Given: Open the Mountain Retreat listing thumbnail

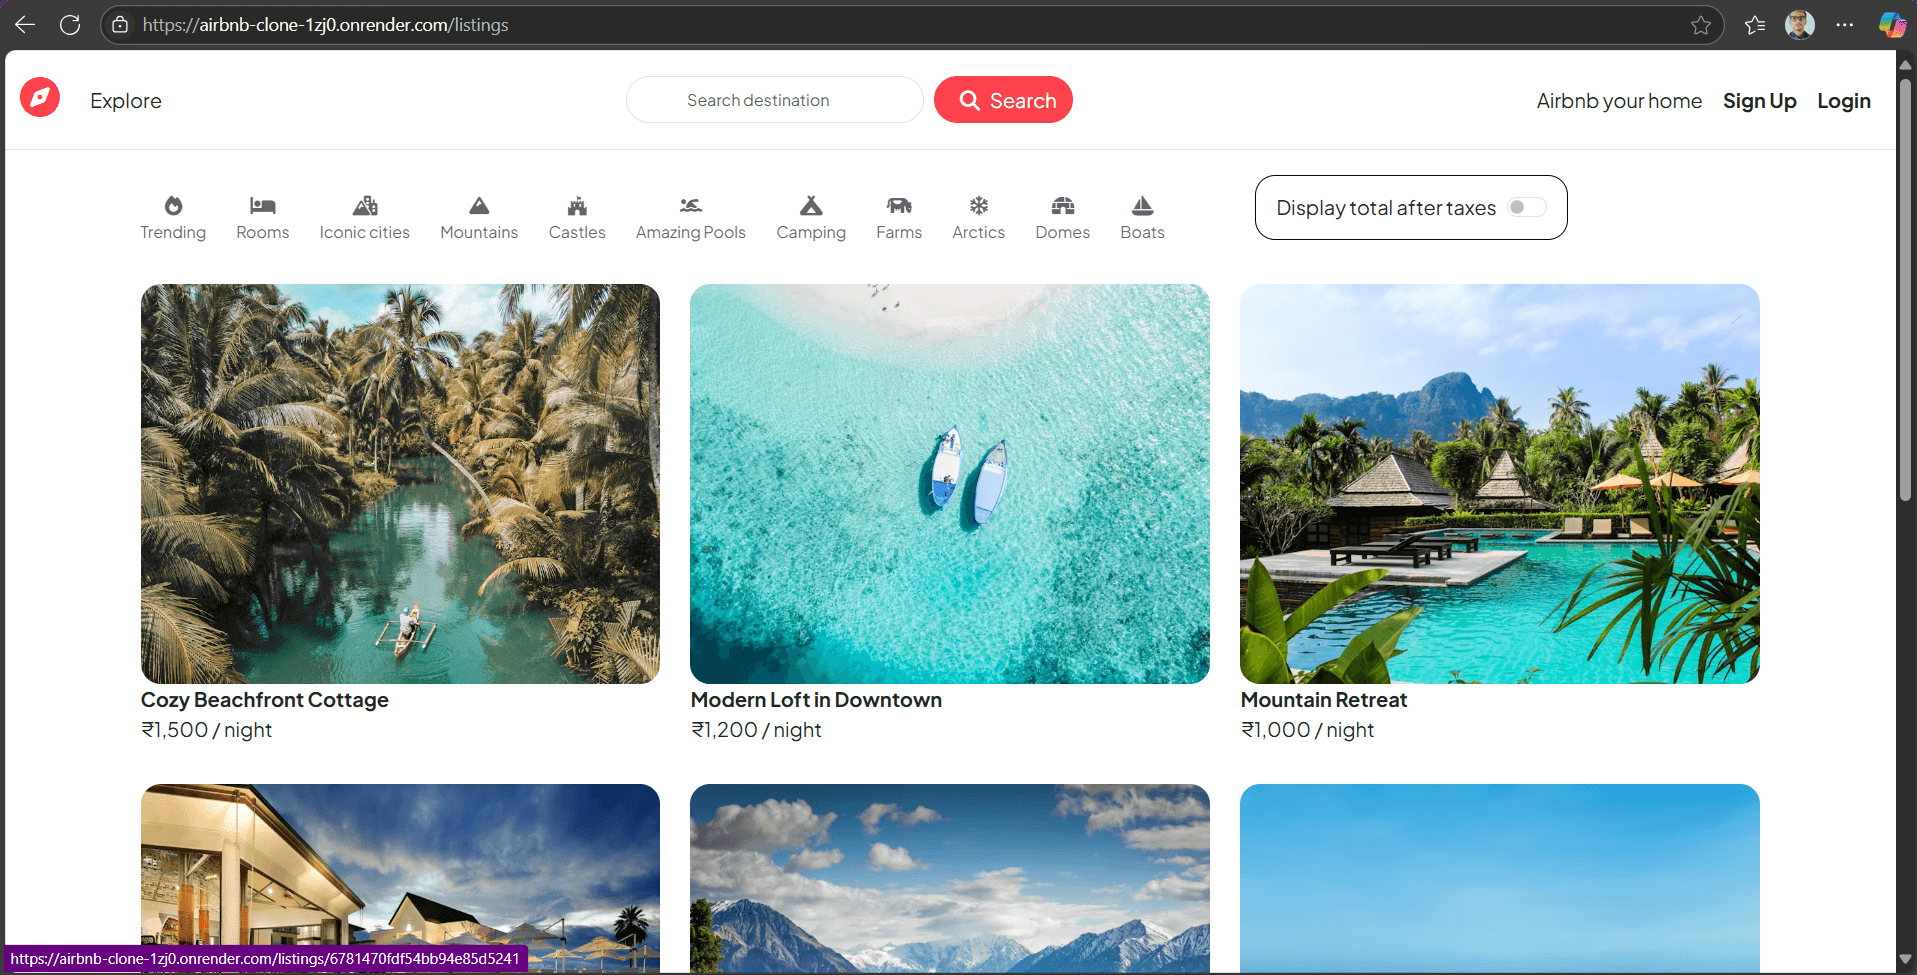Looking at the screenshot, I should [1498, 483].
